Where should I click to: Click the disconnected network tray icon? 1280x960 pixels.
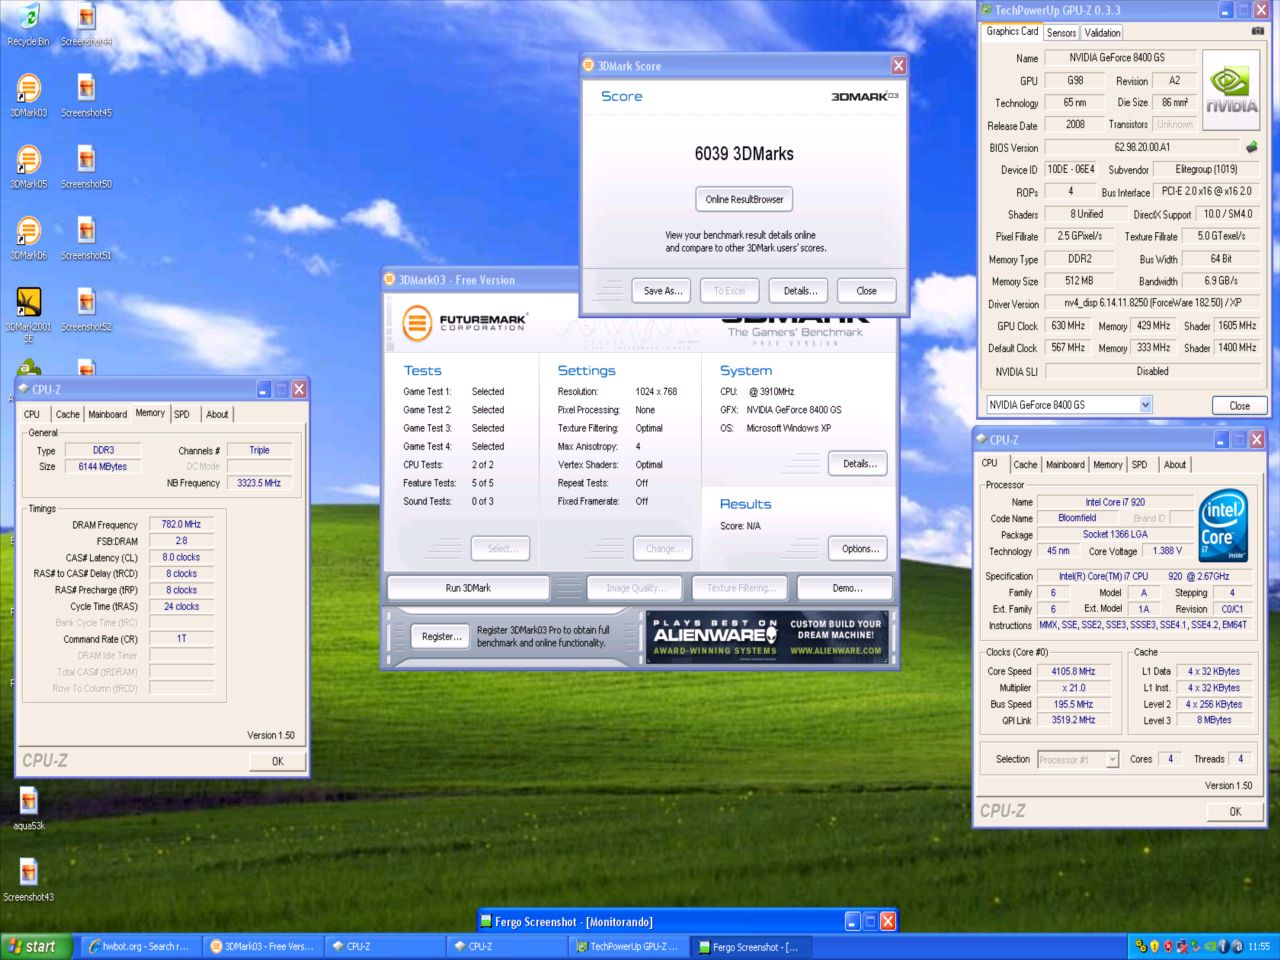click(1182, 946)
